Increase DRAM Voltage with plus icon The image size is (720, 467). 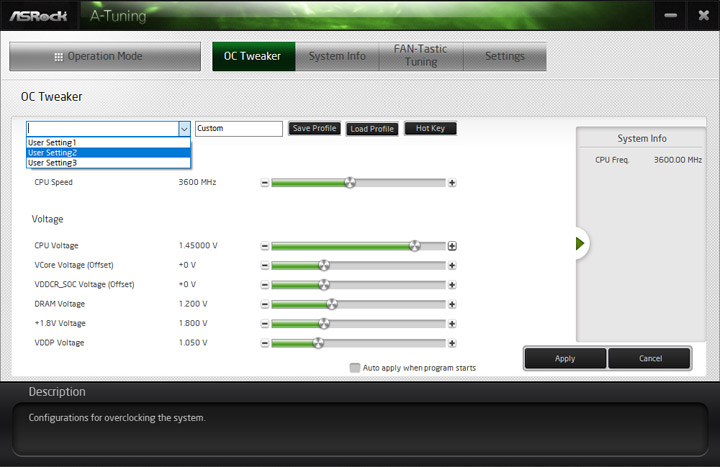pyautogui.click(x=452, y=304)
